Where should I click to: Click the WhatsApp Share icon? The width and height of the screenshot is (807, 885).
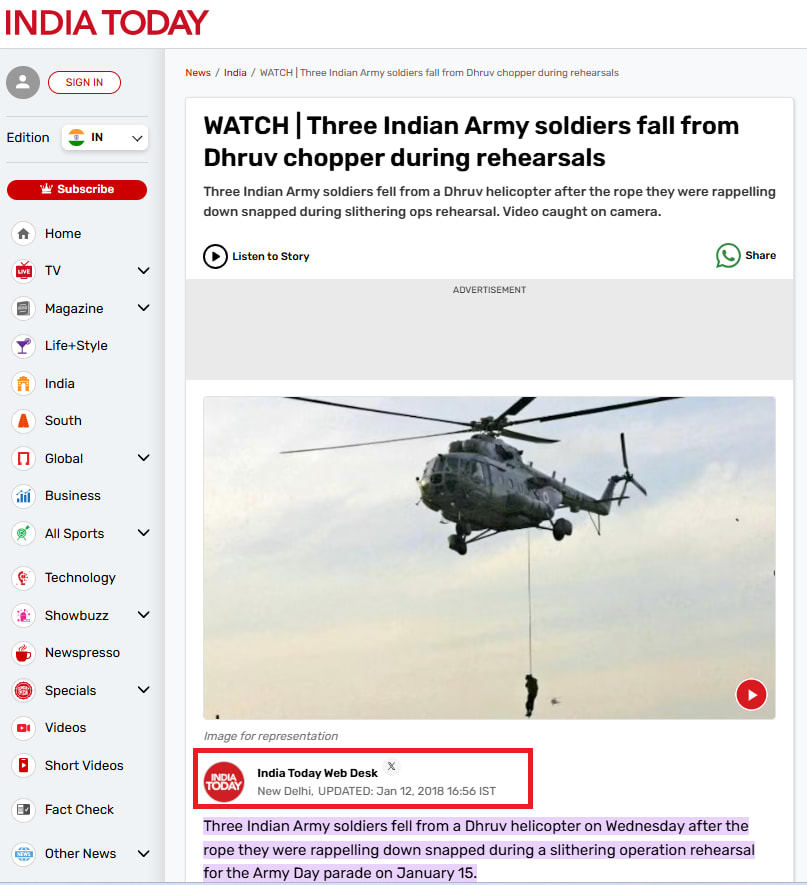coord(728,256)
